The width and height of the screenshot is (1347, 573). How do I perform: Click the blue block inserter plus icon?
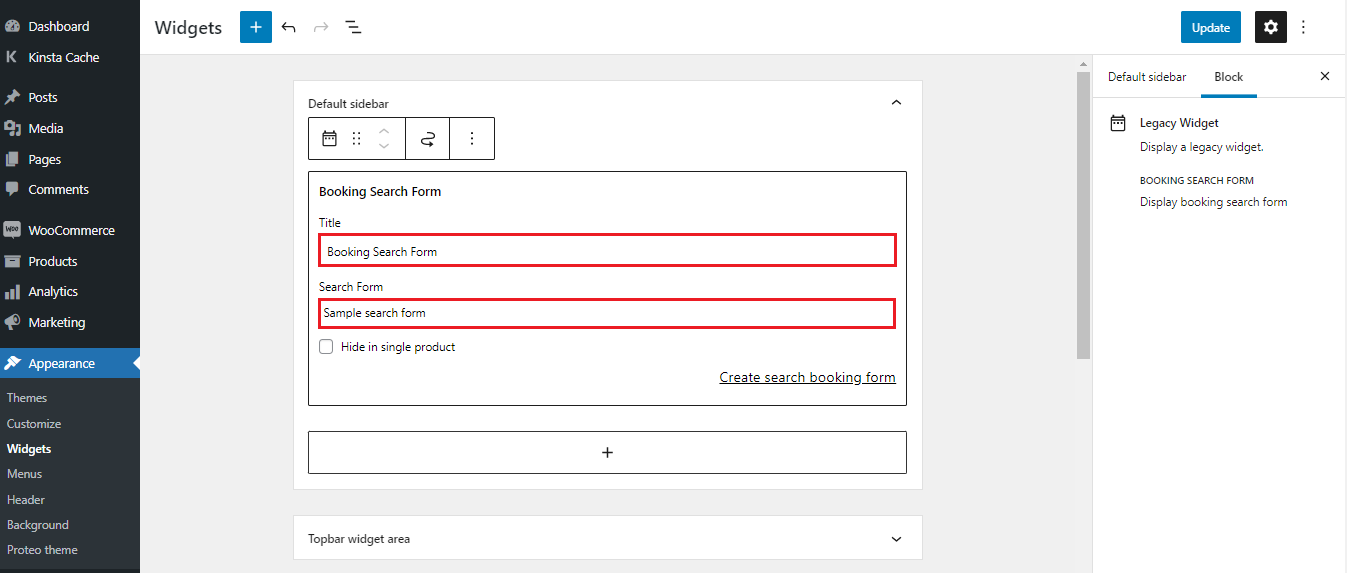pos(255,27)
